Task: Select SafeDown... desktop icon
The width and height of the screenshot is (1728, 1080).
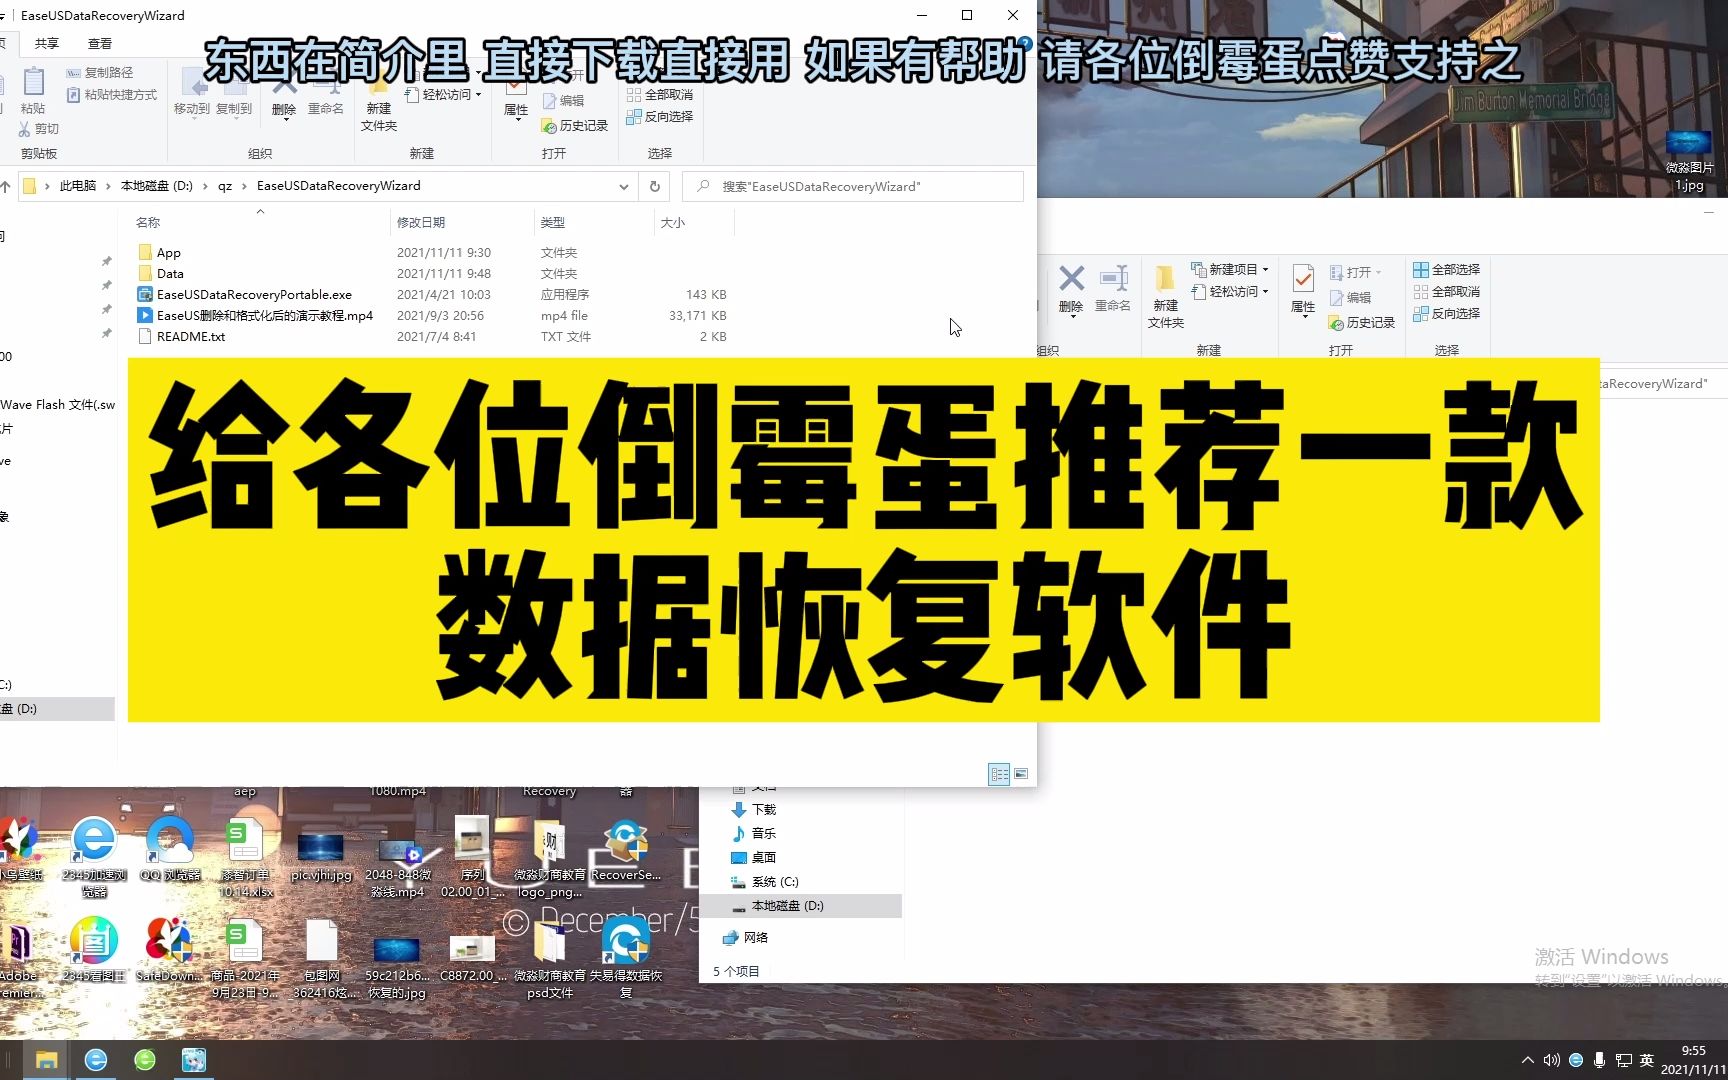Action: click(x=169, y=950)
